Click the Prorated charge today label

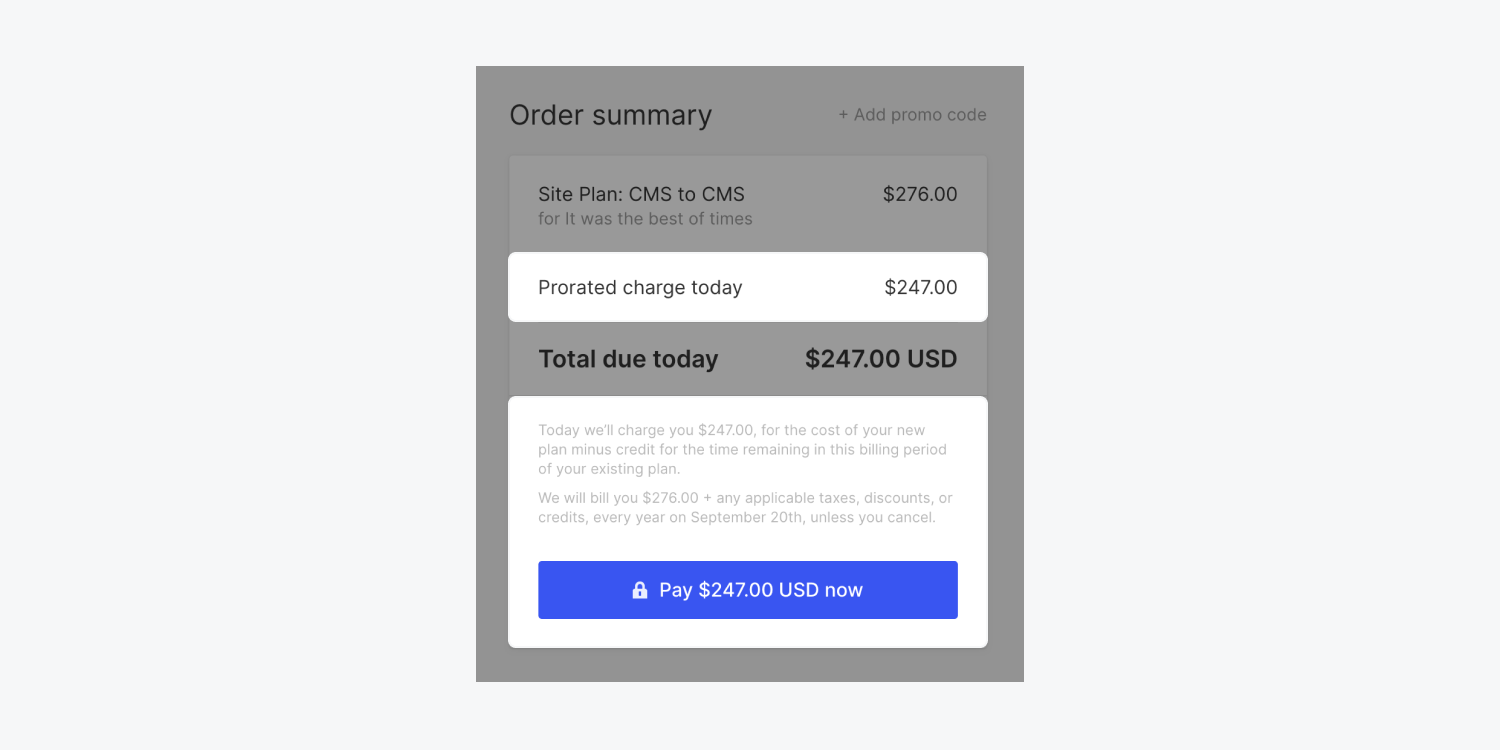click(640, 288)
